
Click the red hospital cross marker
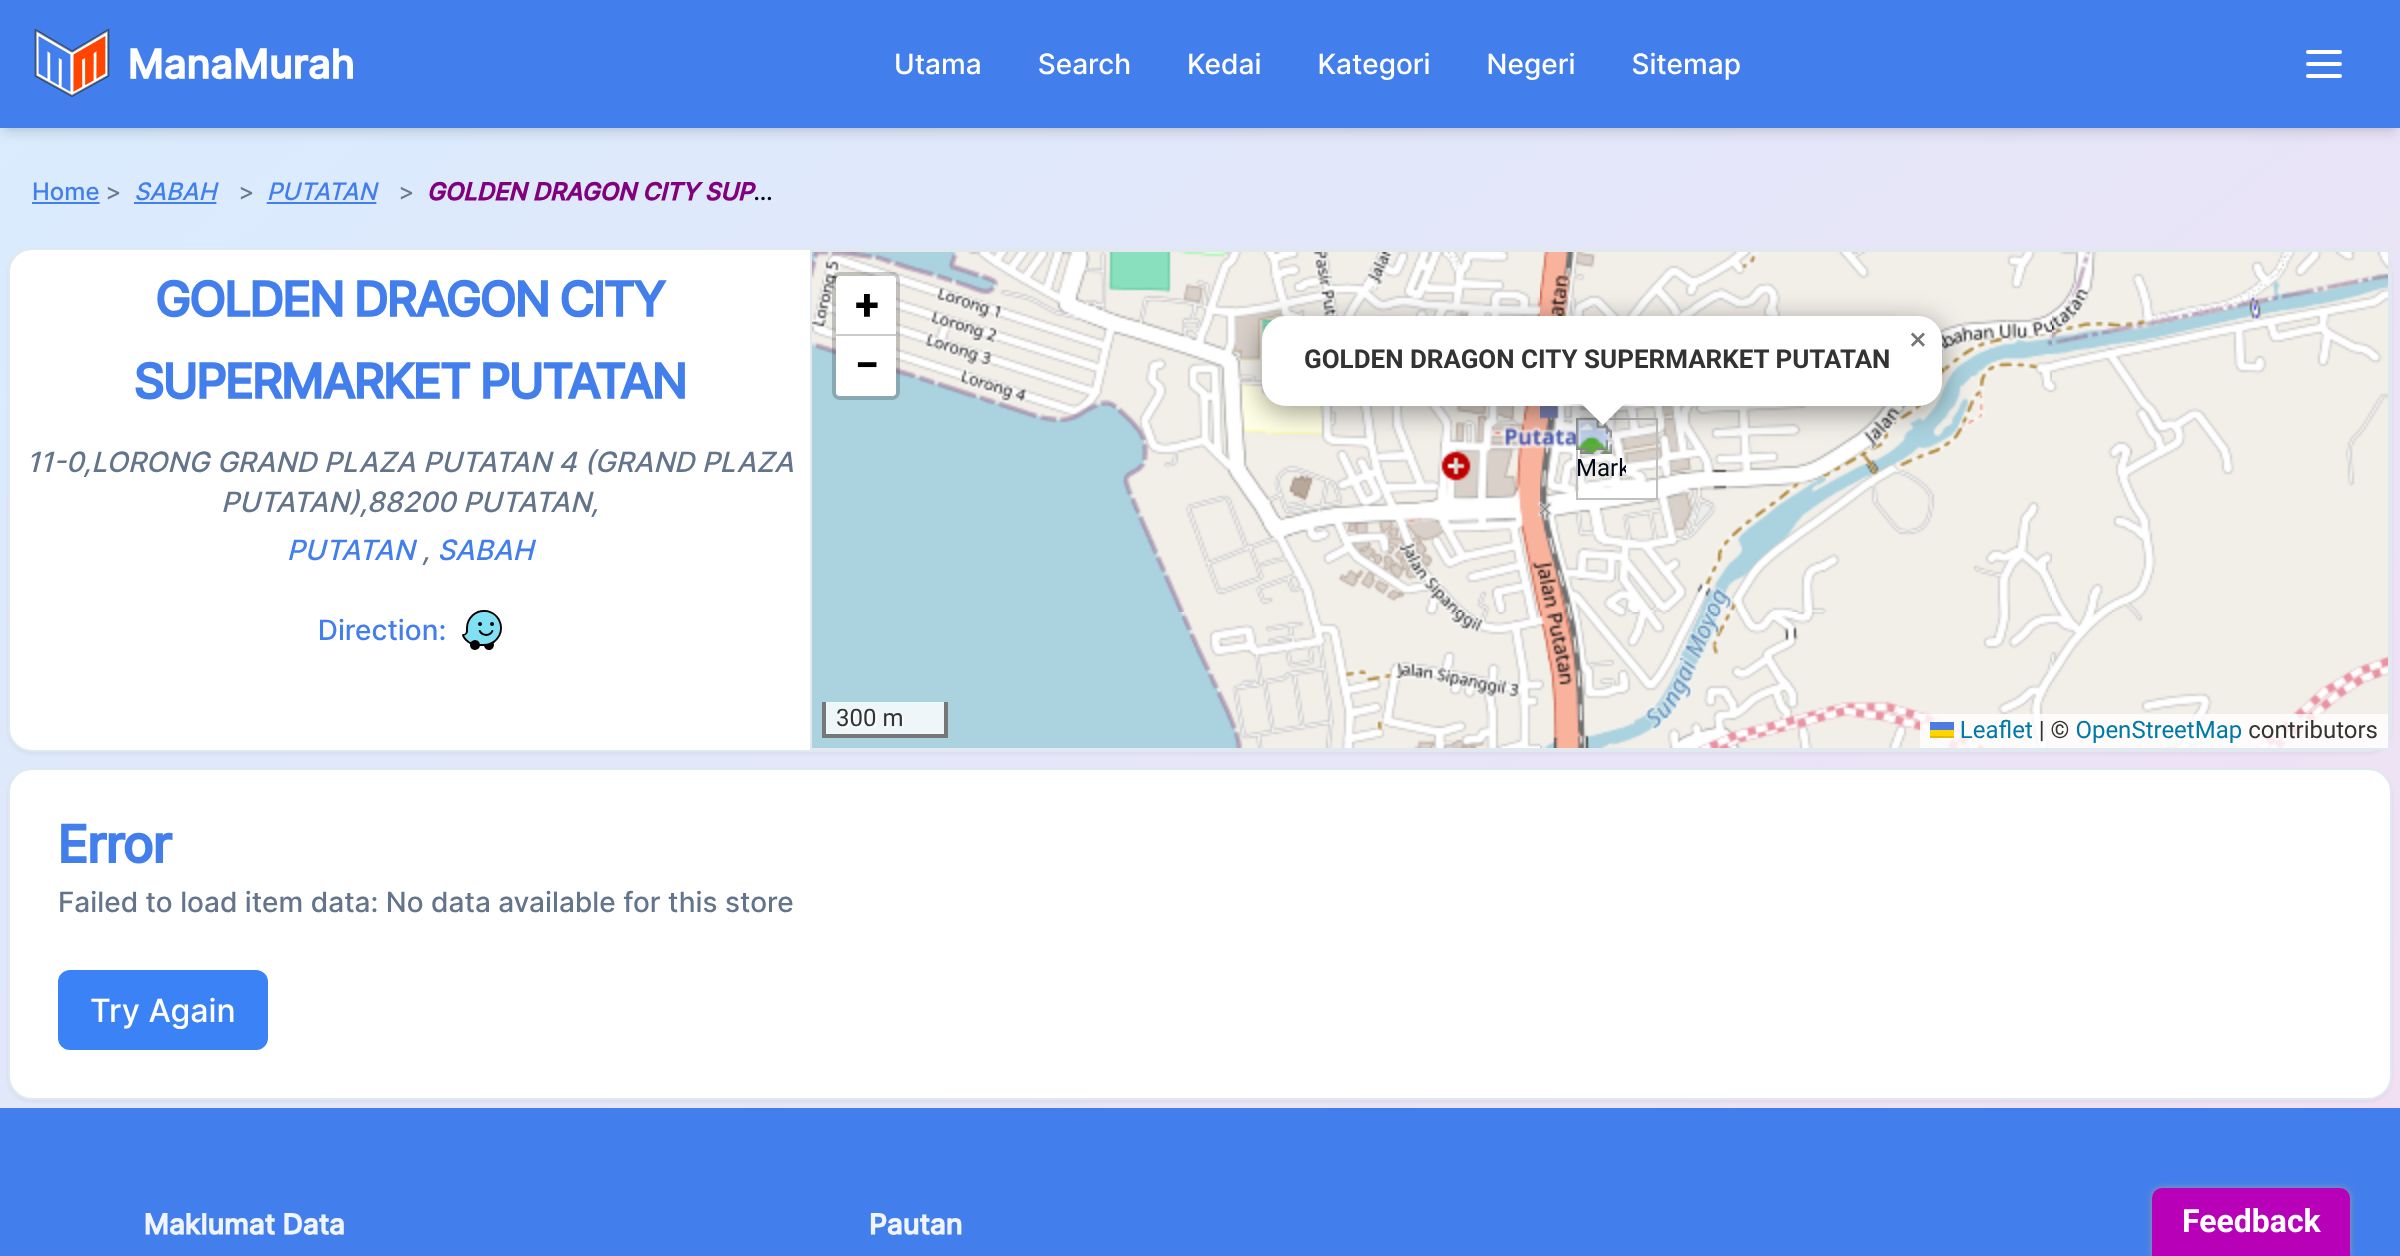[1455, 465]
